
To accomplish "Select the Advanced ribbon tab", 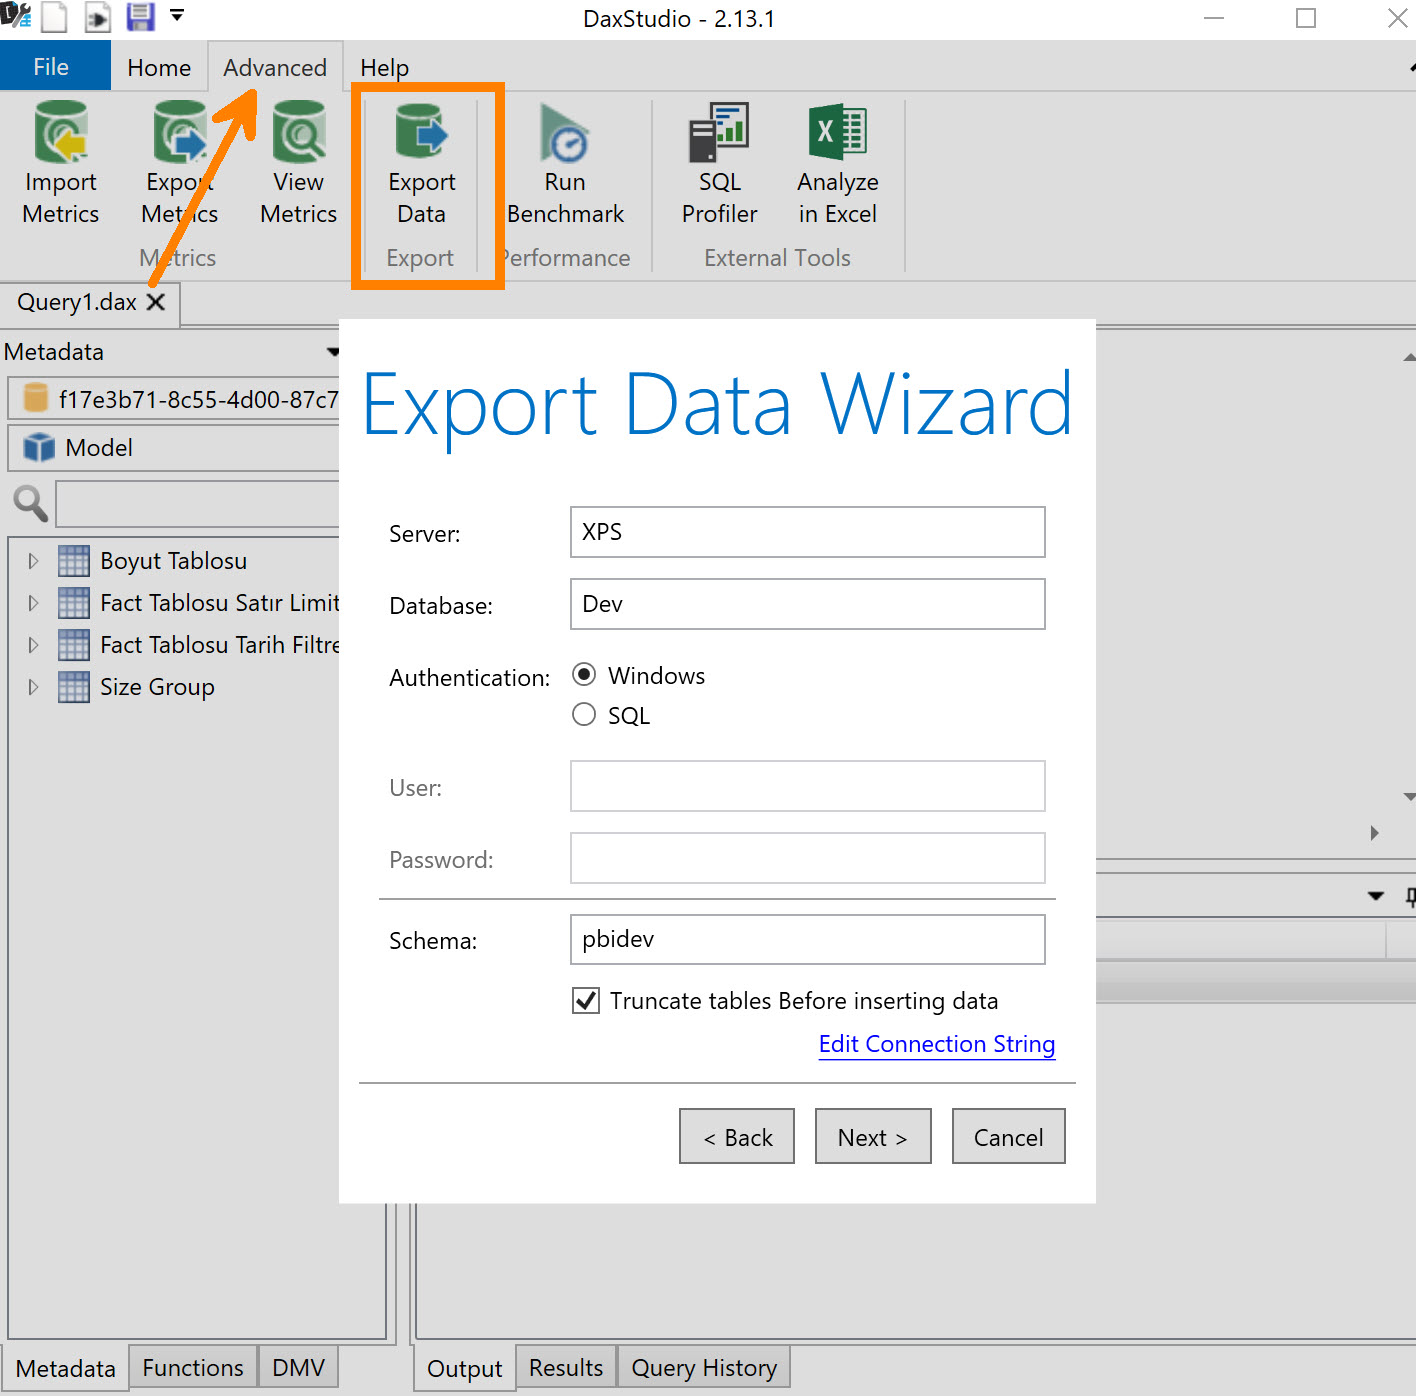I will coord(275,67).
